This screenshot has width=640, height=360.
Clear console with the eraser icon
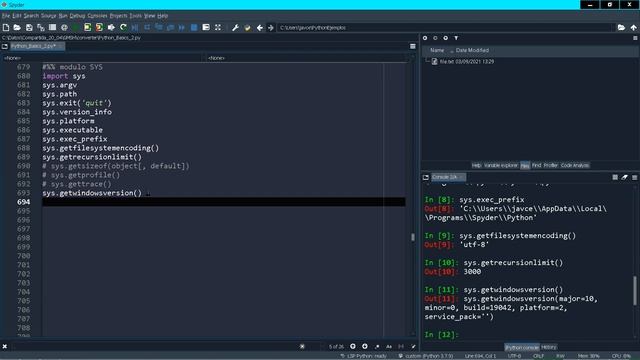tap(624, 177)
